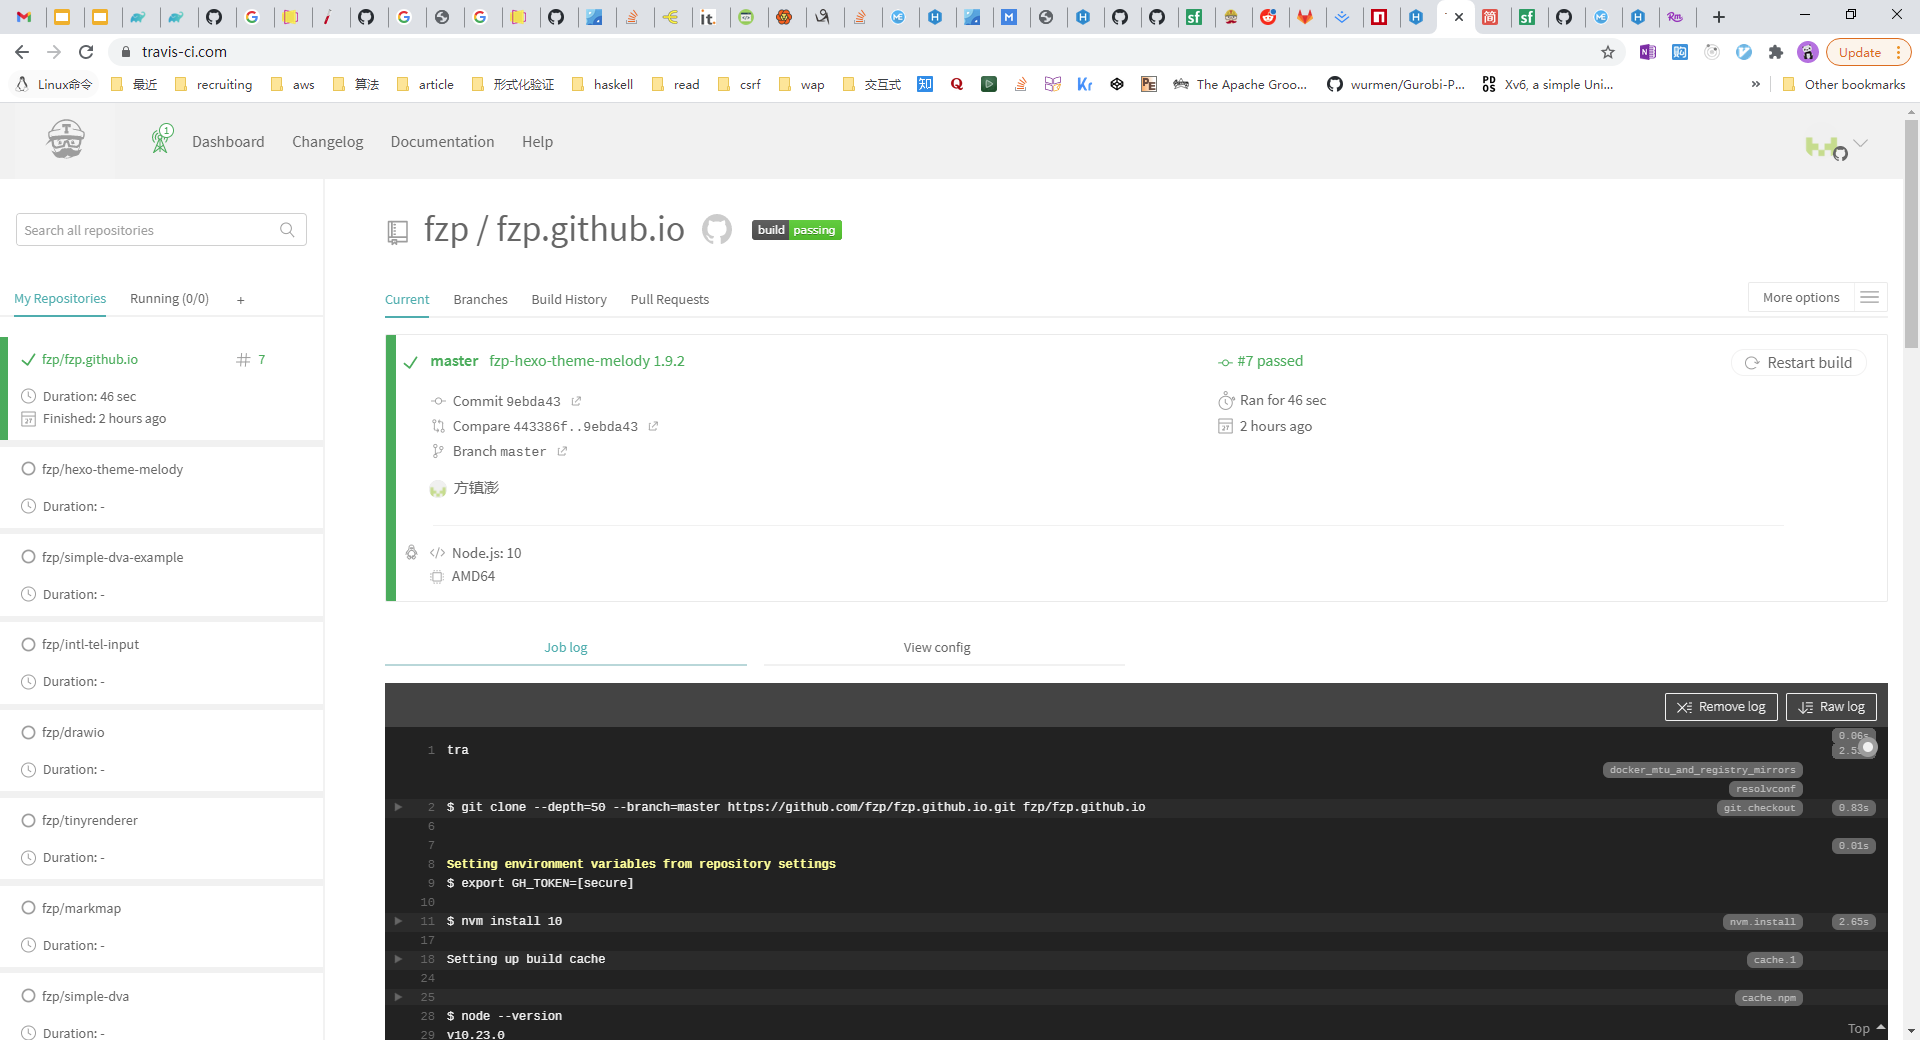Click the hamburger icon beside More options

click(x=1871, y=297)
